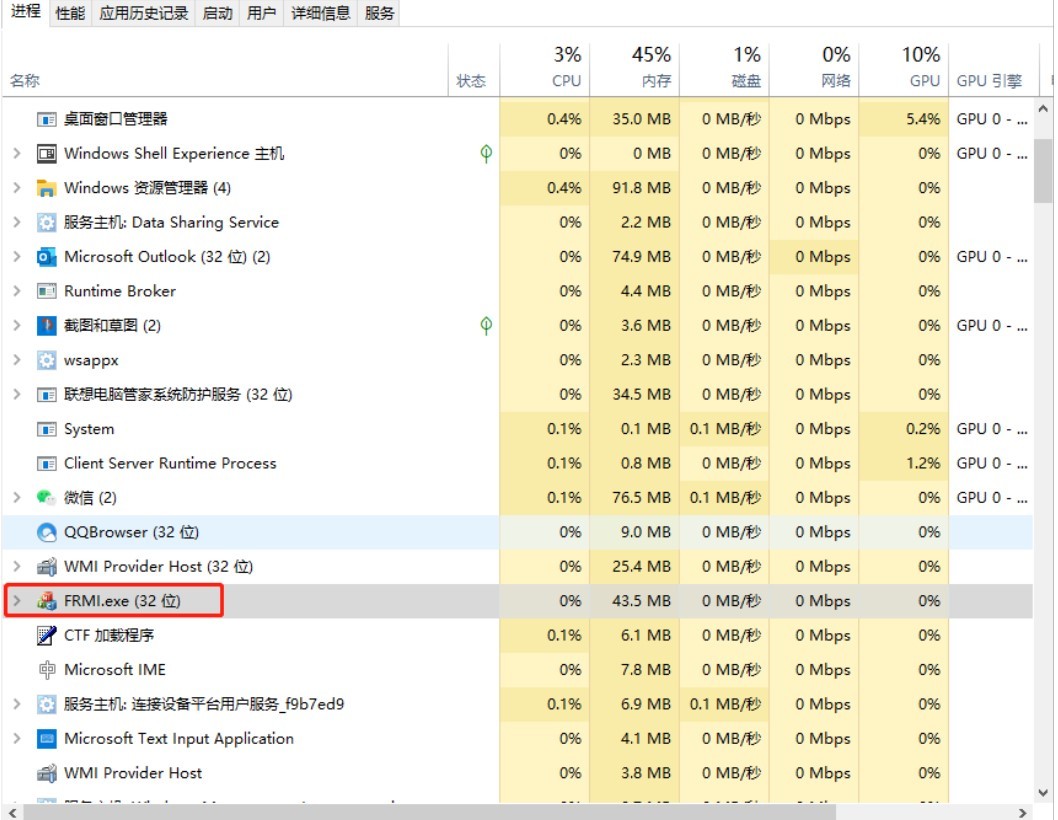The image size is (1058, 820).
Task: Click the 桌面窗口管理器 process icon
Action: click(46, 119)
